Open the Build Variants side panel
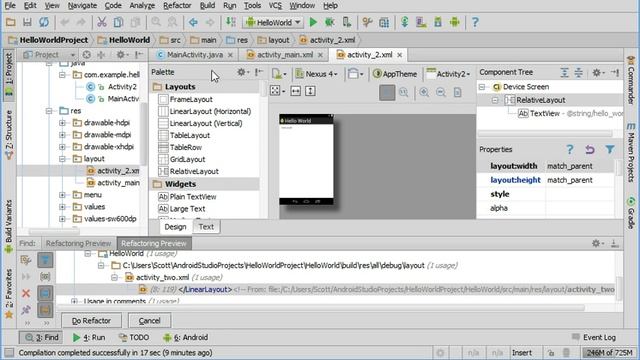Image resolution: width=640 pixels, height=360 pixels. (x=9, y=227)
